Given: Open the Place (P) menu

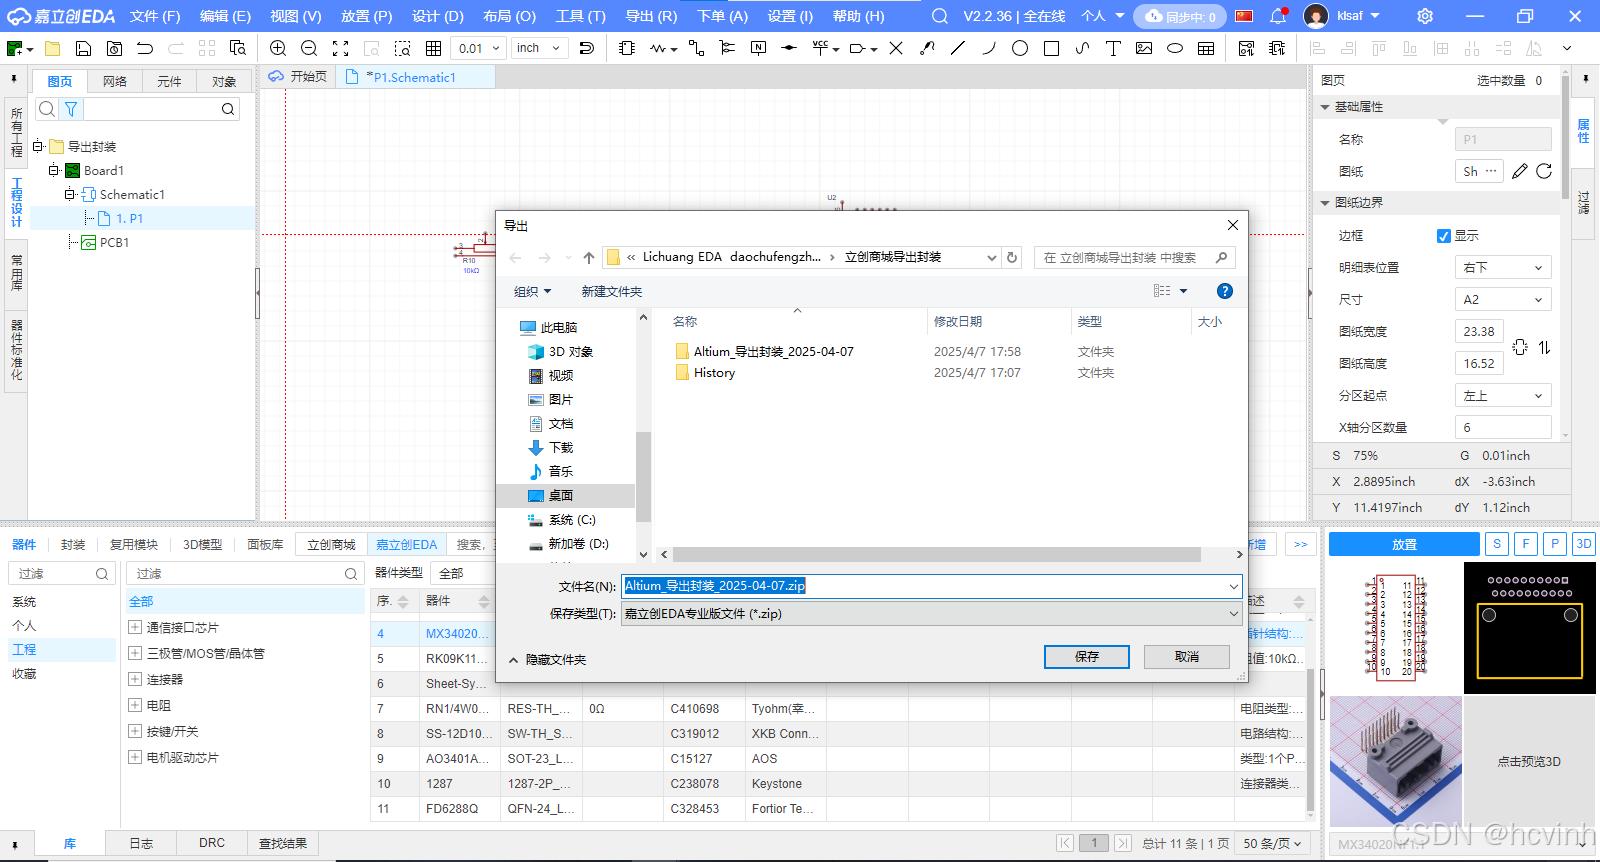Looking at the screenshot, I should click(366, 16).
